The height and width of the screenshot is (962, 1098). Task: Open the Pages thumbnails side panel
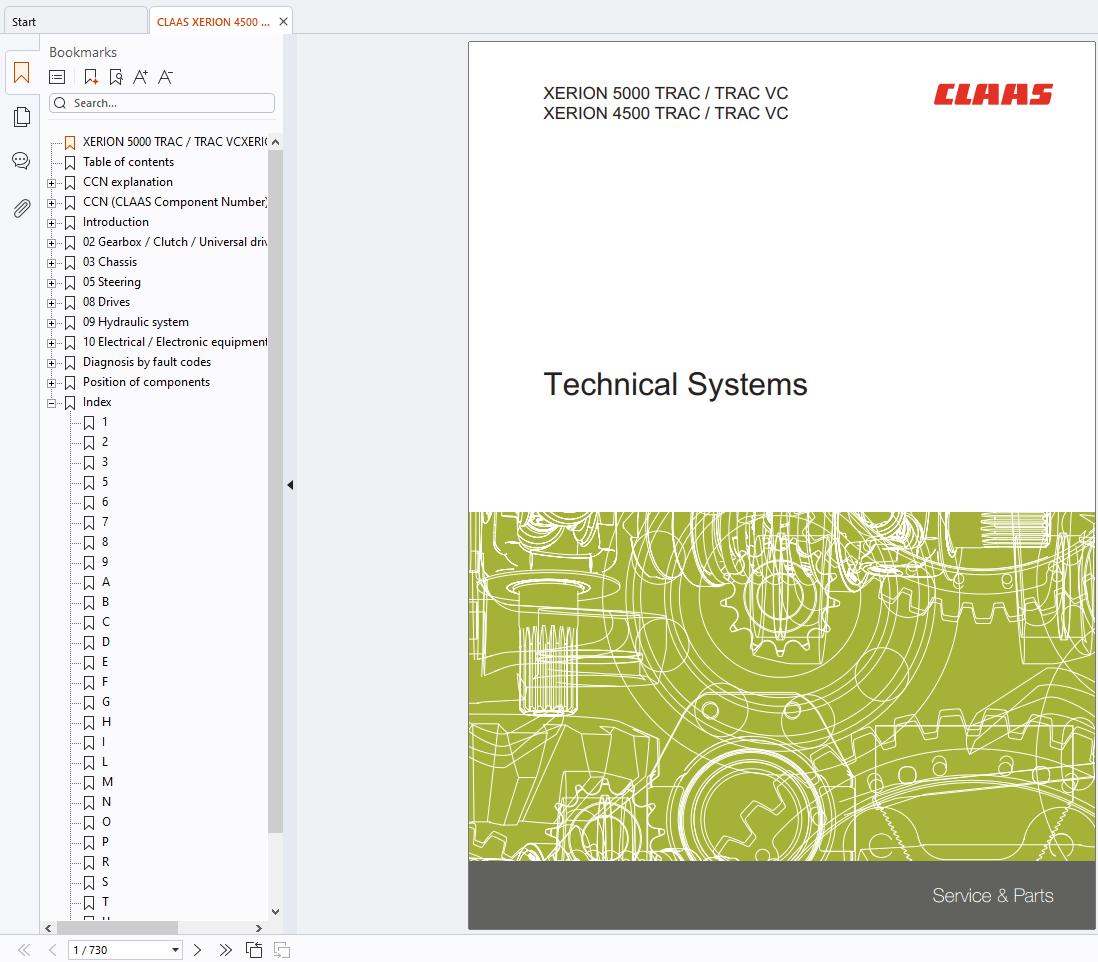pos(21,118)
